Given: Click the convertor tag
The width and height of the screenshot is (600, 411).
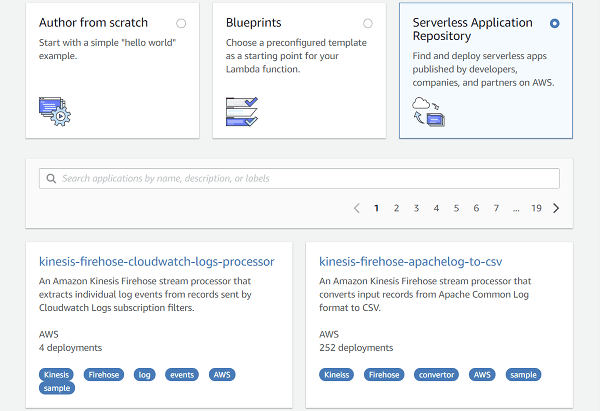Looking at the screenshot, I should coord(436,375).
